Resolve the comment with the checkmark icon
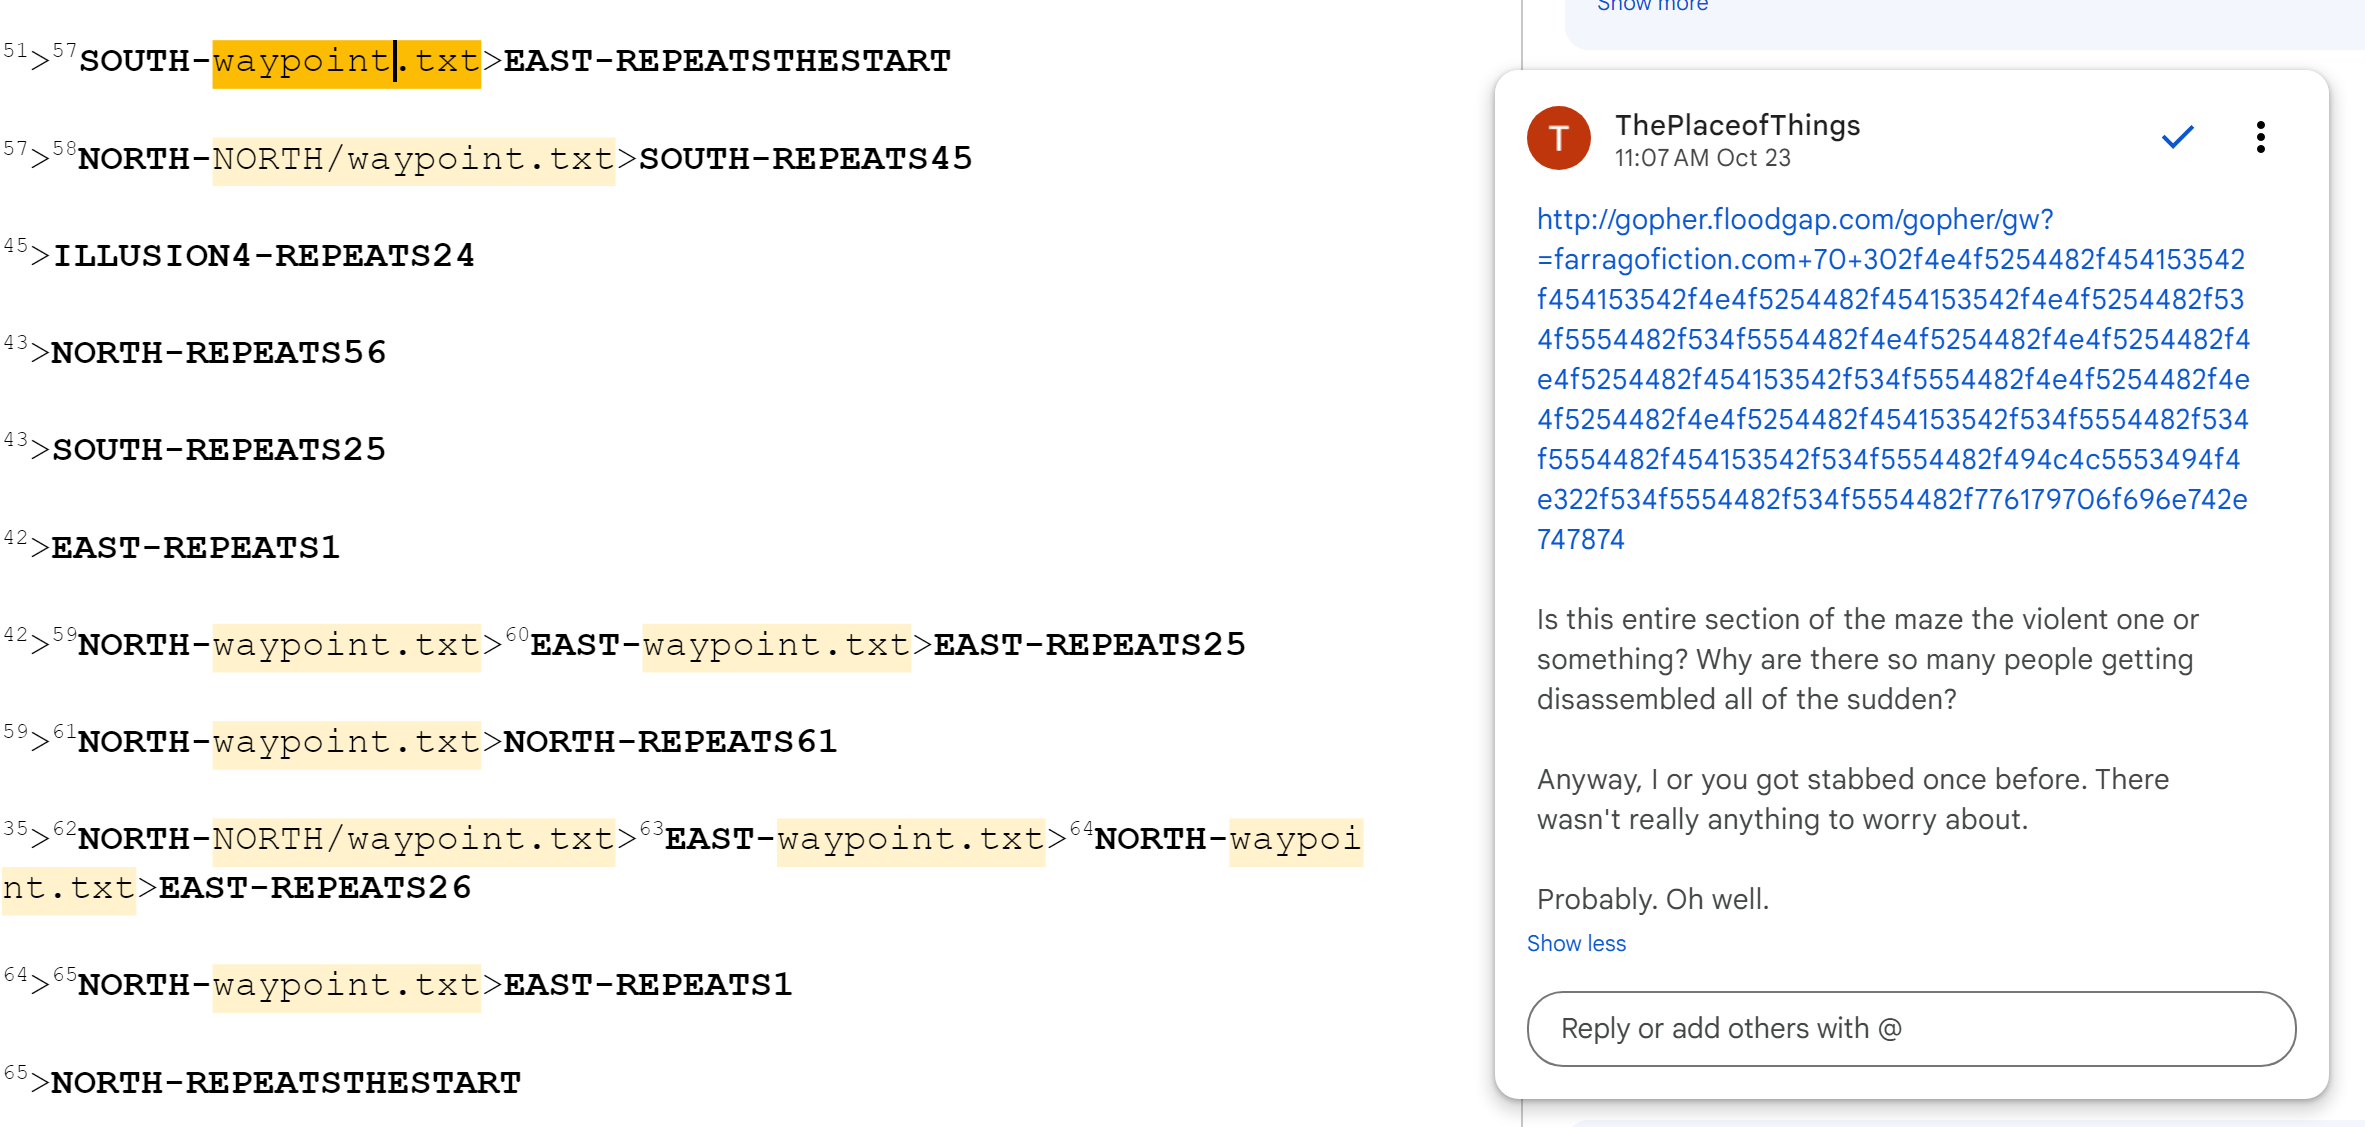The height and width of the screenshot is (1127, 2365). [x=2177, y=137]
